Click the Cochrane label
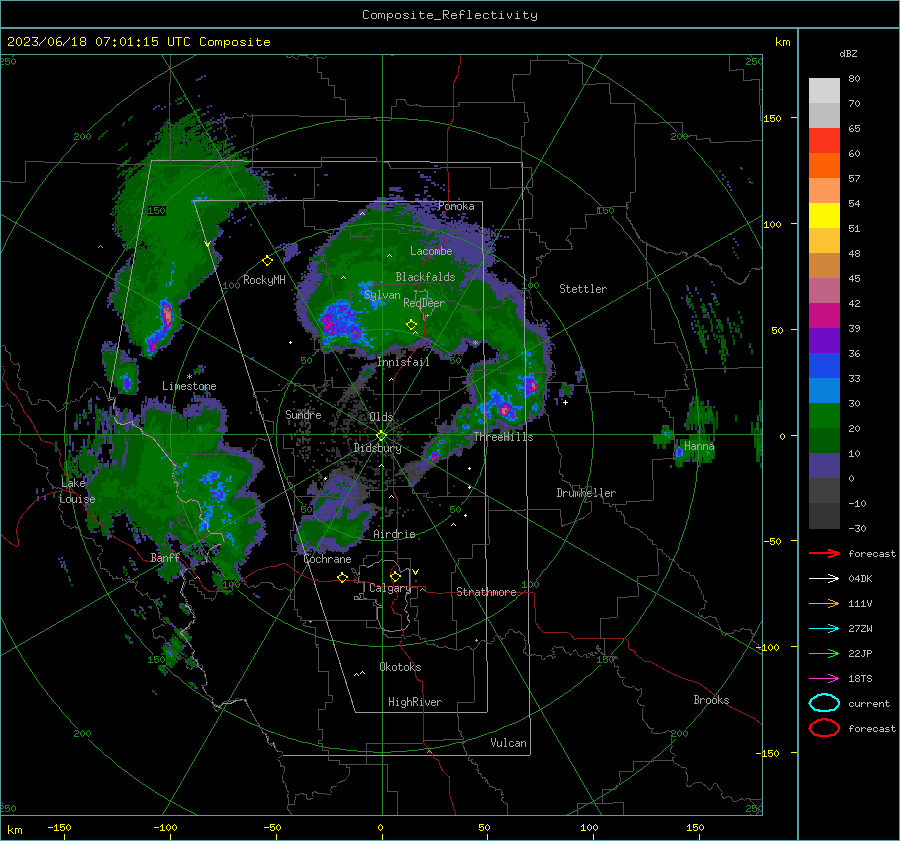Viewport: 900px width, 841px height. (327, 559)
